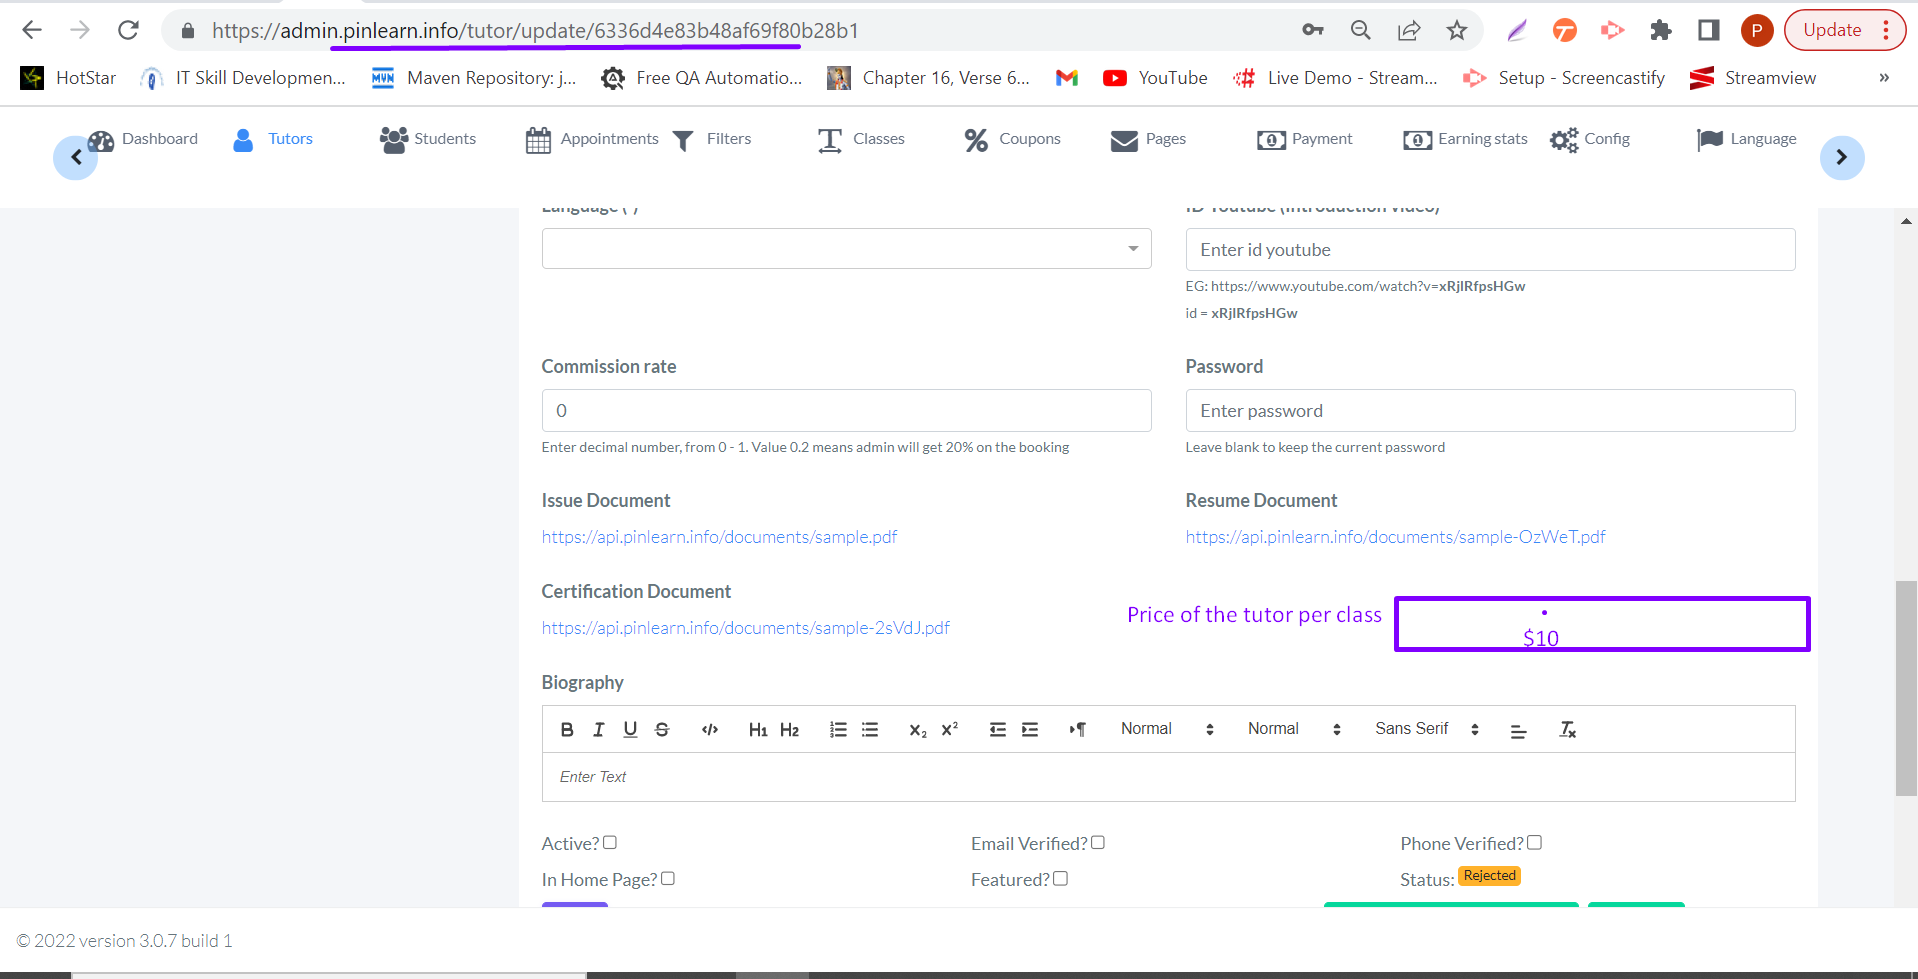
Task: Toggle bold in Biography editor
Action: [x=567, y=730]
